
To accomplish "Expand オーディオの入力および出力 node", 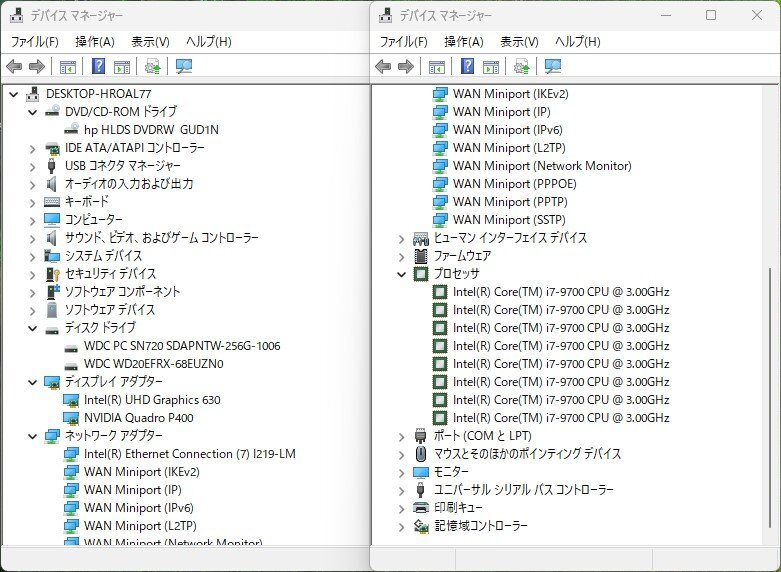I will 33,184.
